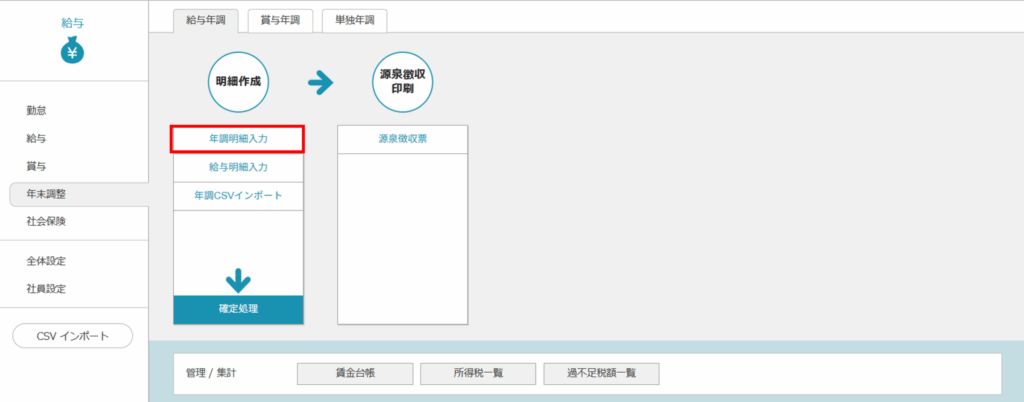Screen dimensions: 1024x402
Task: Click the 明細作成 circle step icon
Action: click(238, 82)
